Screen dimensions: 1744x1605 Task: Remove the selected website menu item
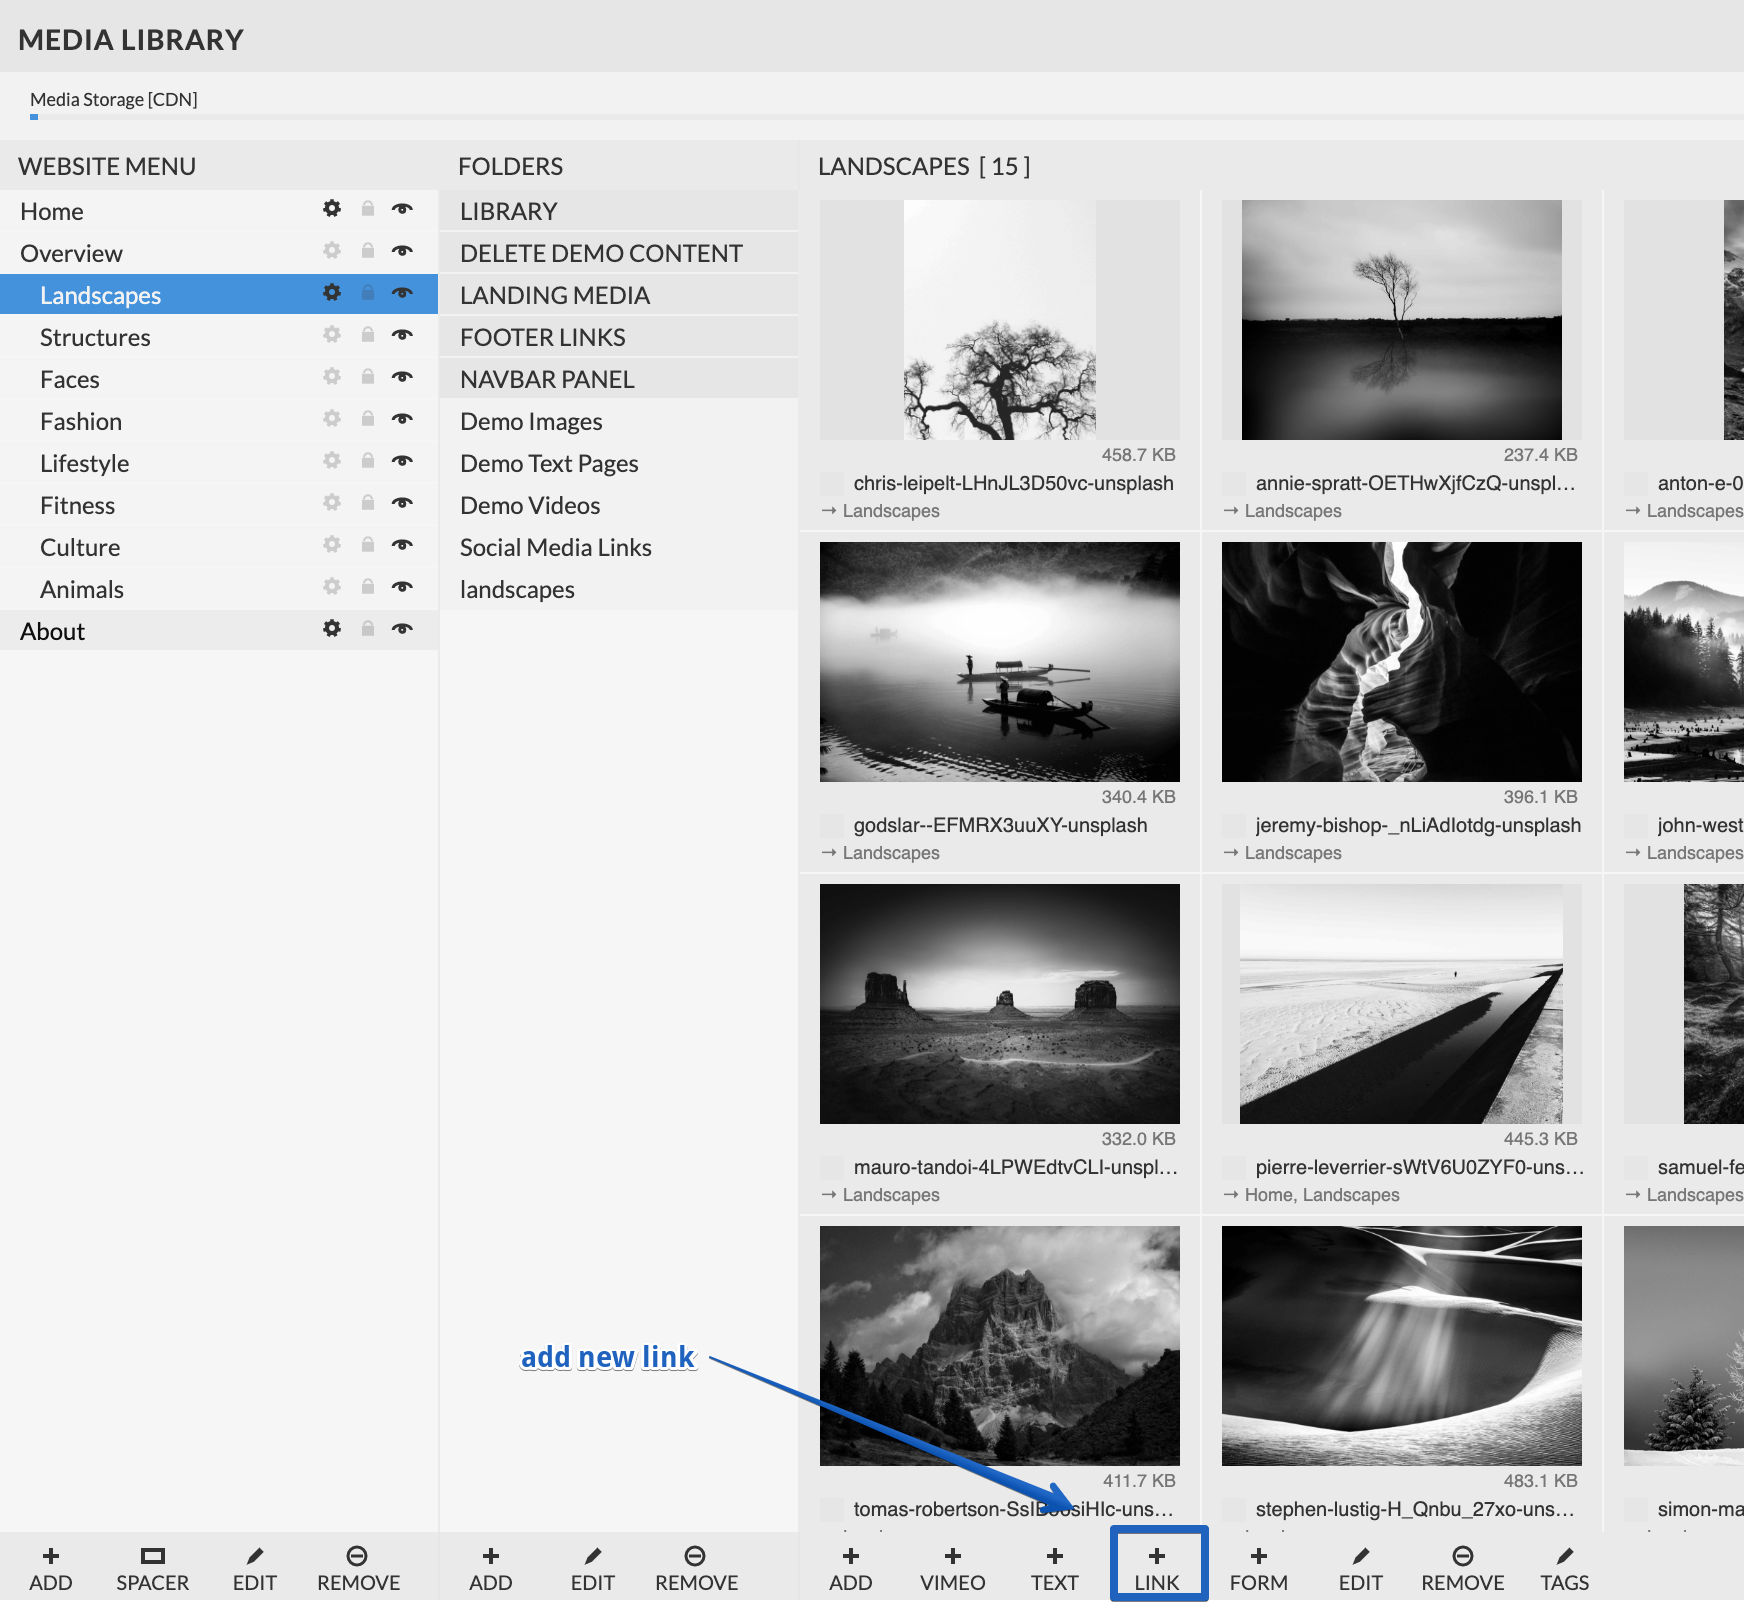click(x=358, y=1569)
